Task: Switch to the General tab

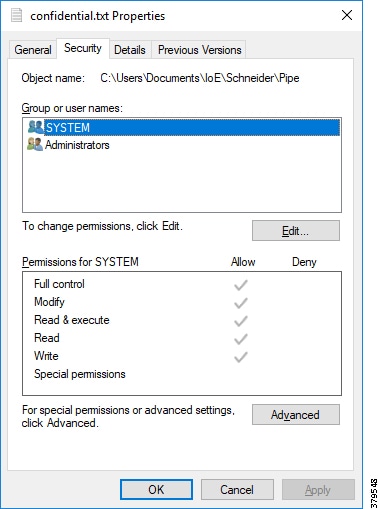Action: click(33, 50)
